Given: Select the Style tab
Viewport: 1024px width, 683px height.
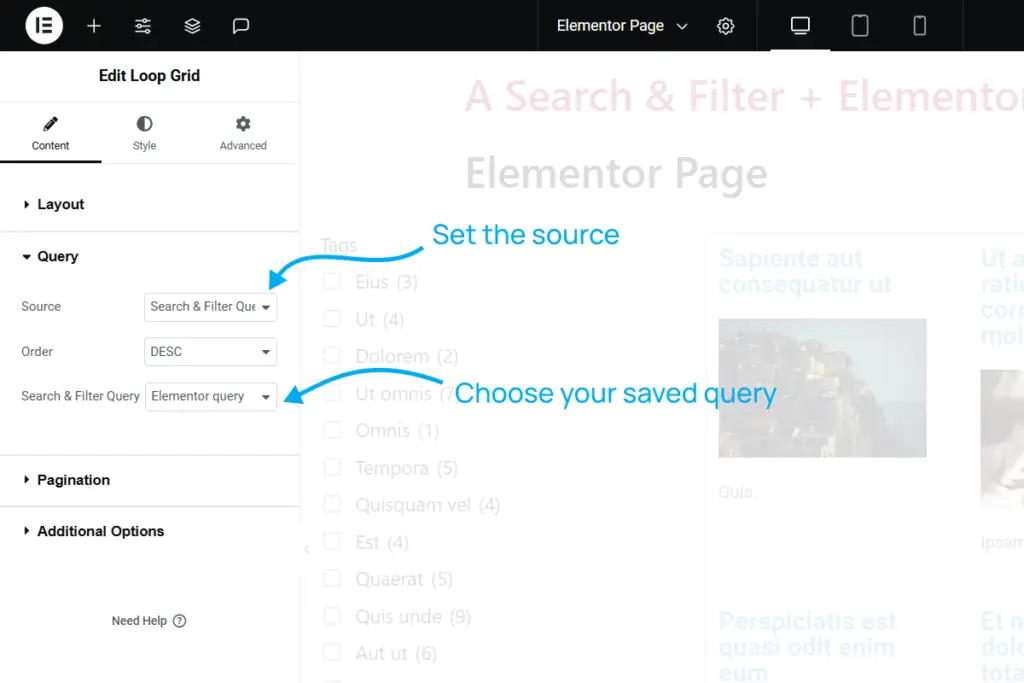Looking at the screenshot, I should 144,134.
